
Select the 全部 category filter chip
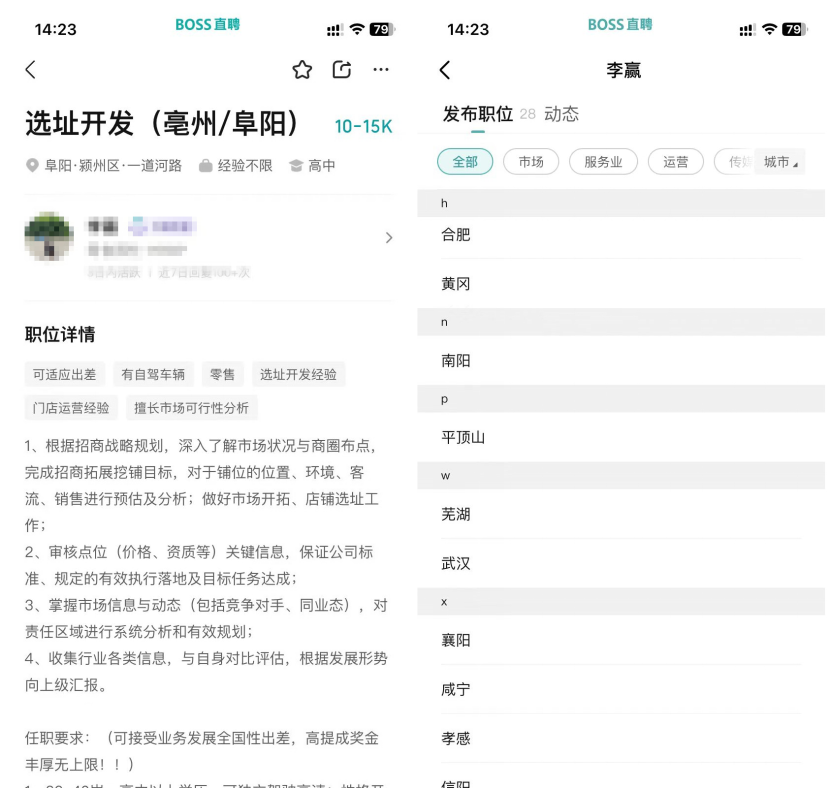(465, 162)
